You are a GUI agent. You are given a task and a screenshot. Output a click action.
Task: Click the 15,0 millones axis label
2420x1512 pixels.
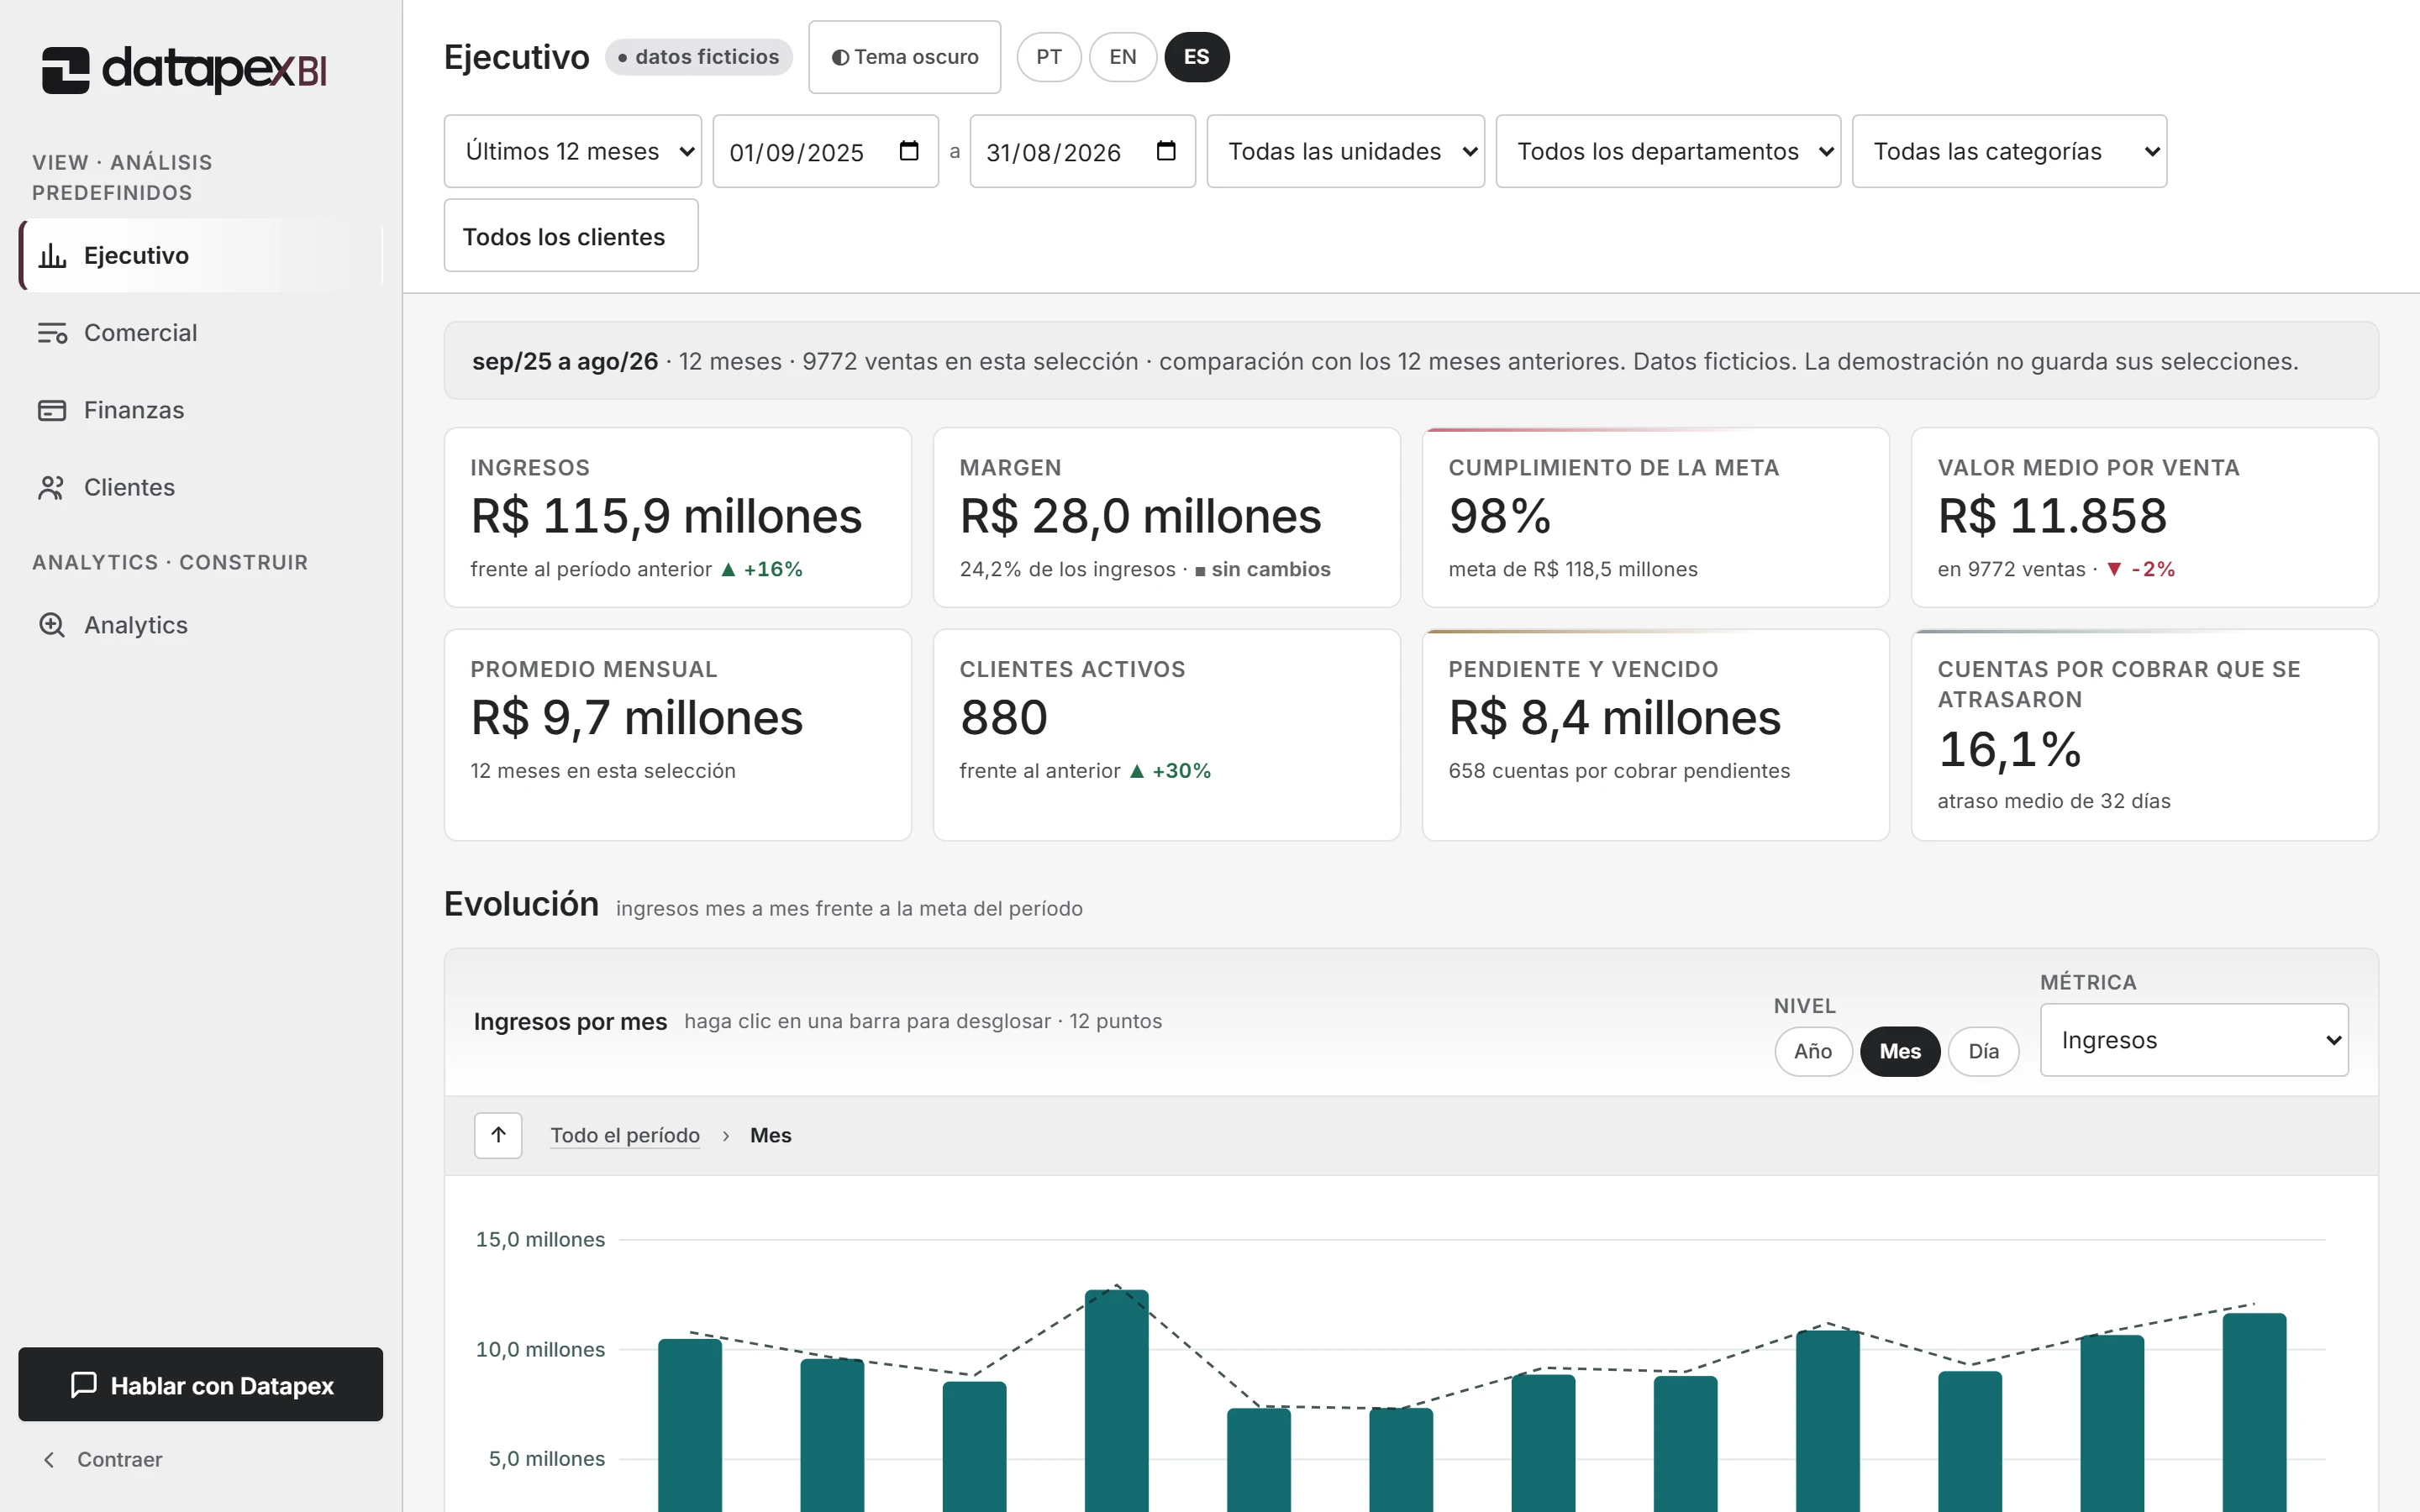(x=540, y=1240)
